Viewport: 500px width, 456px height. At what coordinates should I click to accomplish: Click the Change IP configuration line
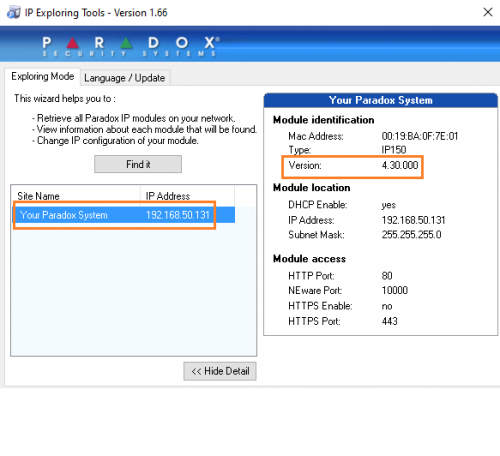coord(115,141)
